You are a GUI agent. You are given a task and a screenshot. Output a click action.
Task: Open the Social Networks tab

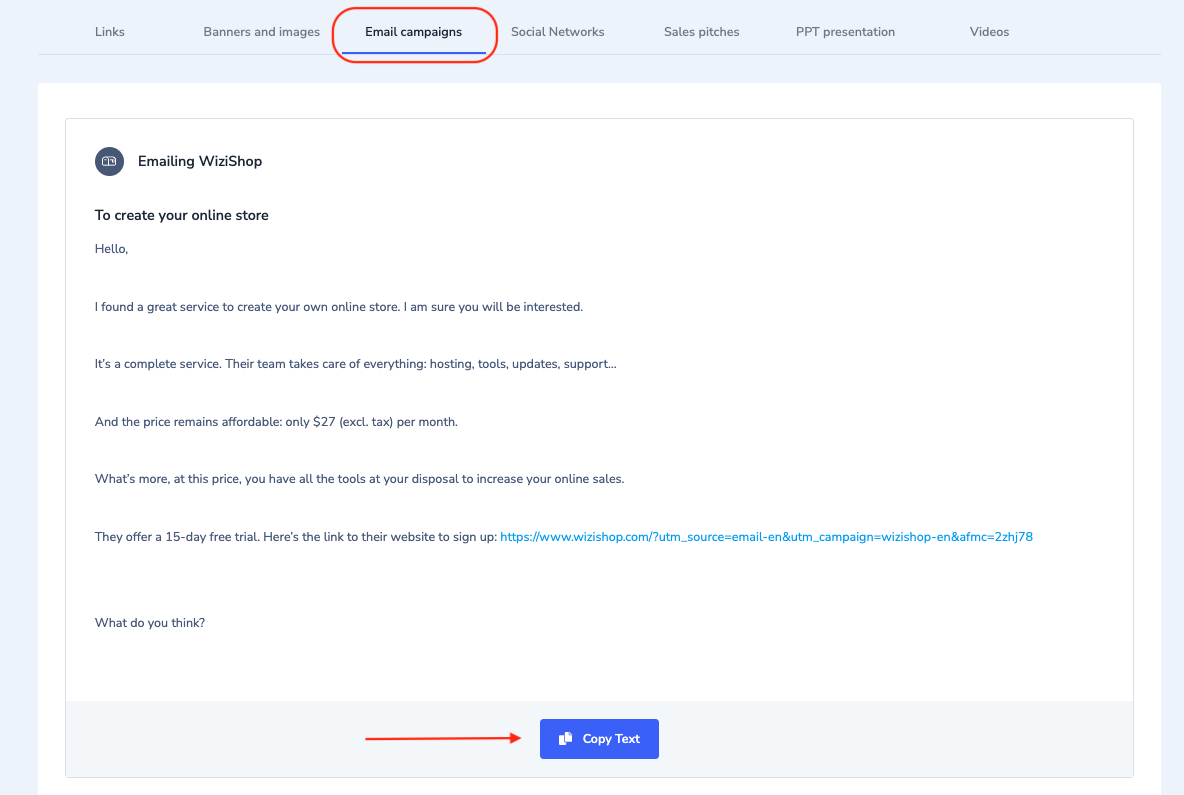tap(557, 32)
